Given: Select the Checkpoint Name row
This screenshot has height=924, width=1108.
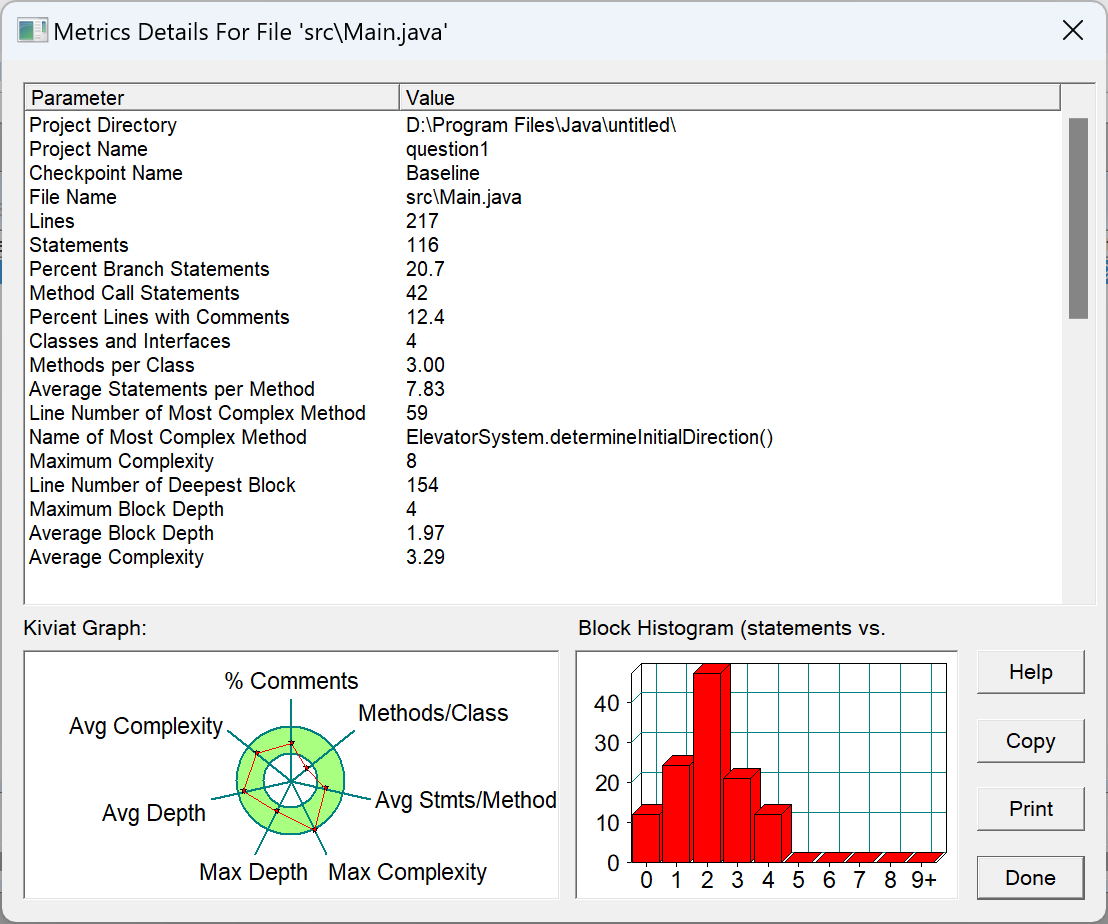Looking at the screenshot, I should [543, 173].
